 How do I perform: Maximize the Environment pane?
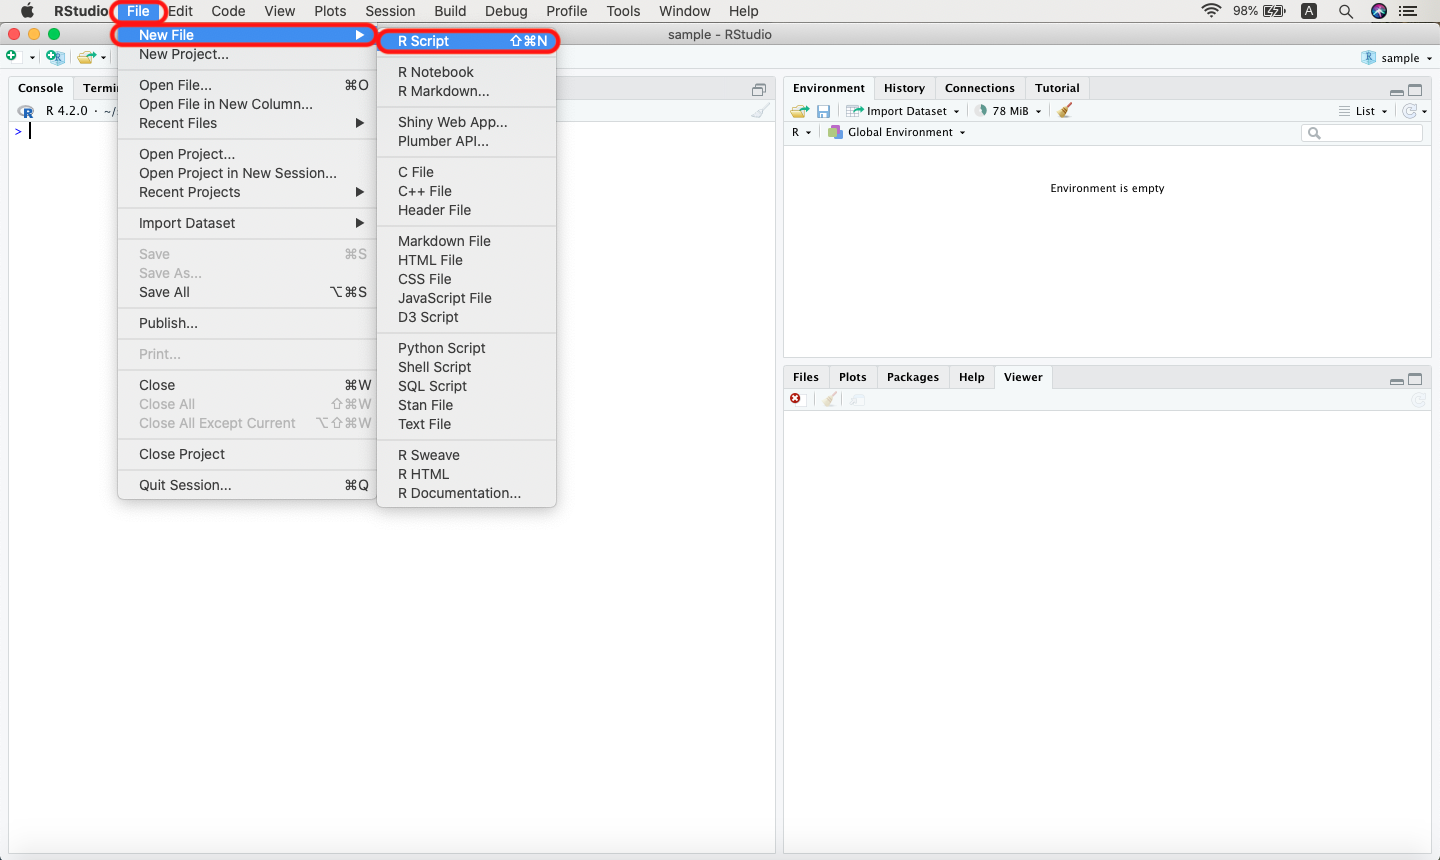(x=1415, y=90)
